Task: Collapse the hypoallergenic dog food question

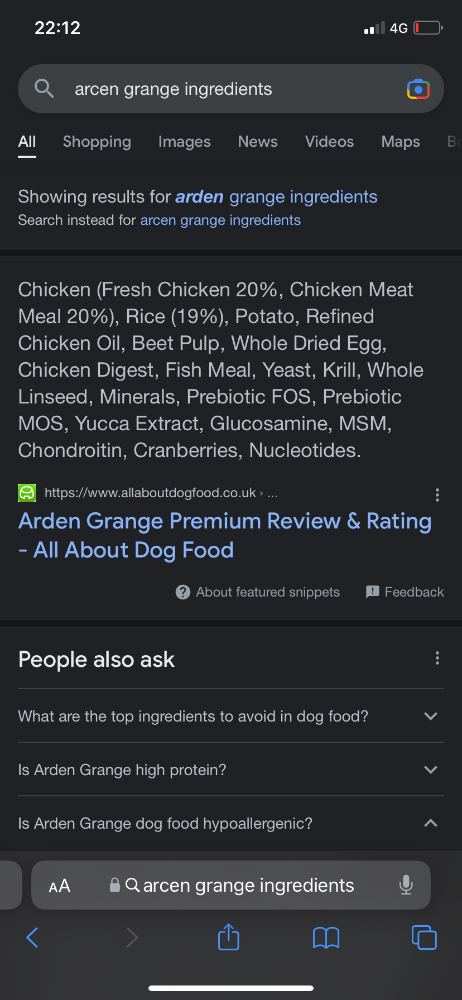Action: [231, 823]
